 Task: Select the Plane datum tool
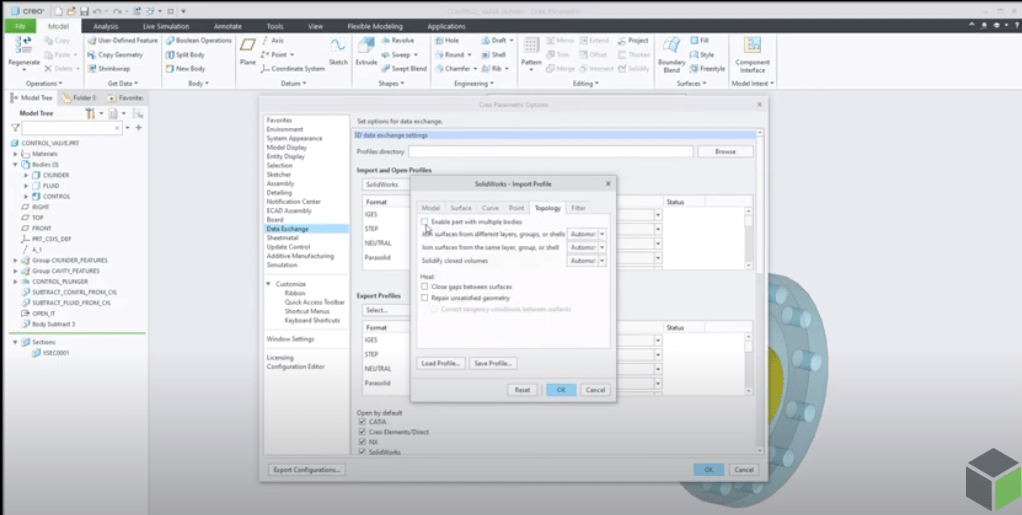tap(247, 51)
